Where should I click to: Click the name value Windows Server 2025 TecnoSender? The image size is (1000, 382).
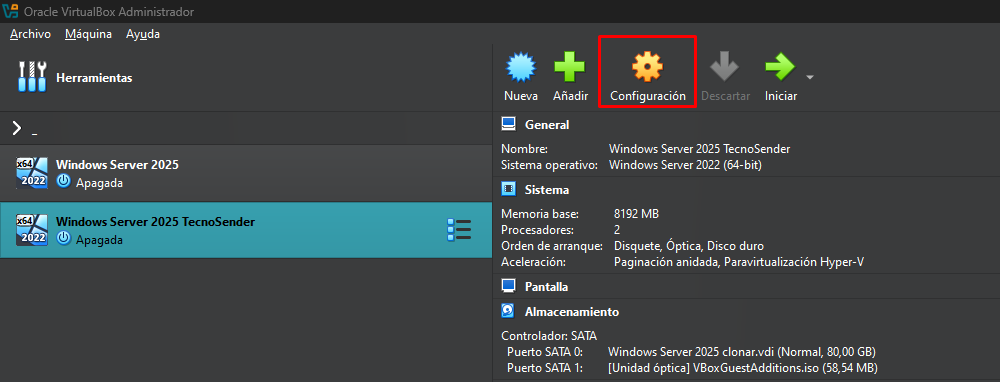click(700, 149)
